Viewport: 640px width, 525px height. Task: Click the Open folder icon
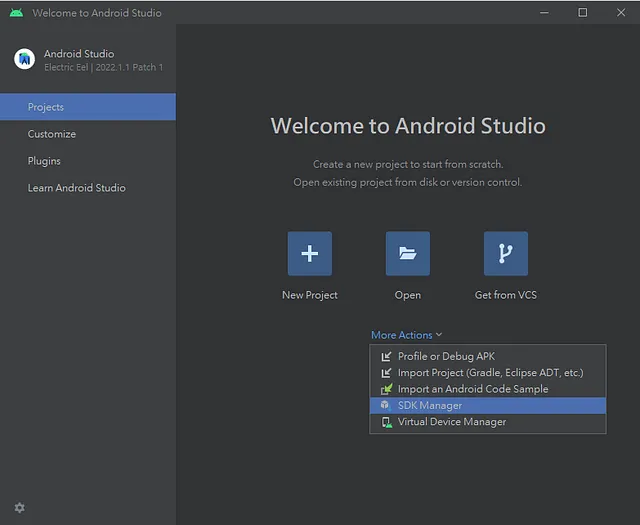pyautogui.click(x=408, y=254)
